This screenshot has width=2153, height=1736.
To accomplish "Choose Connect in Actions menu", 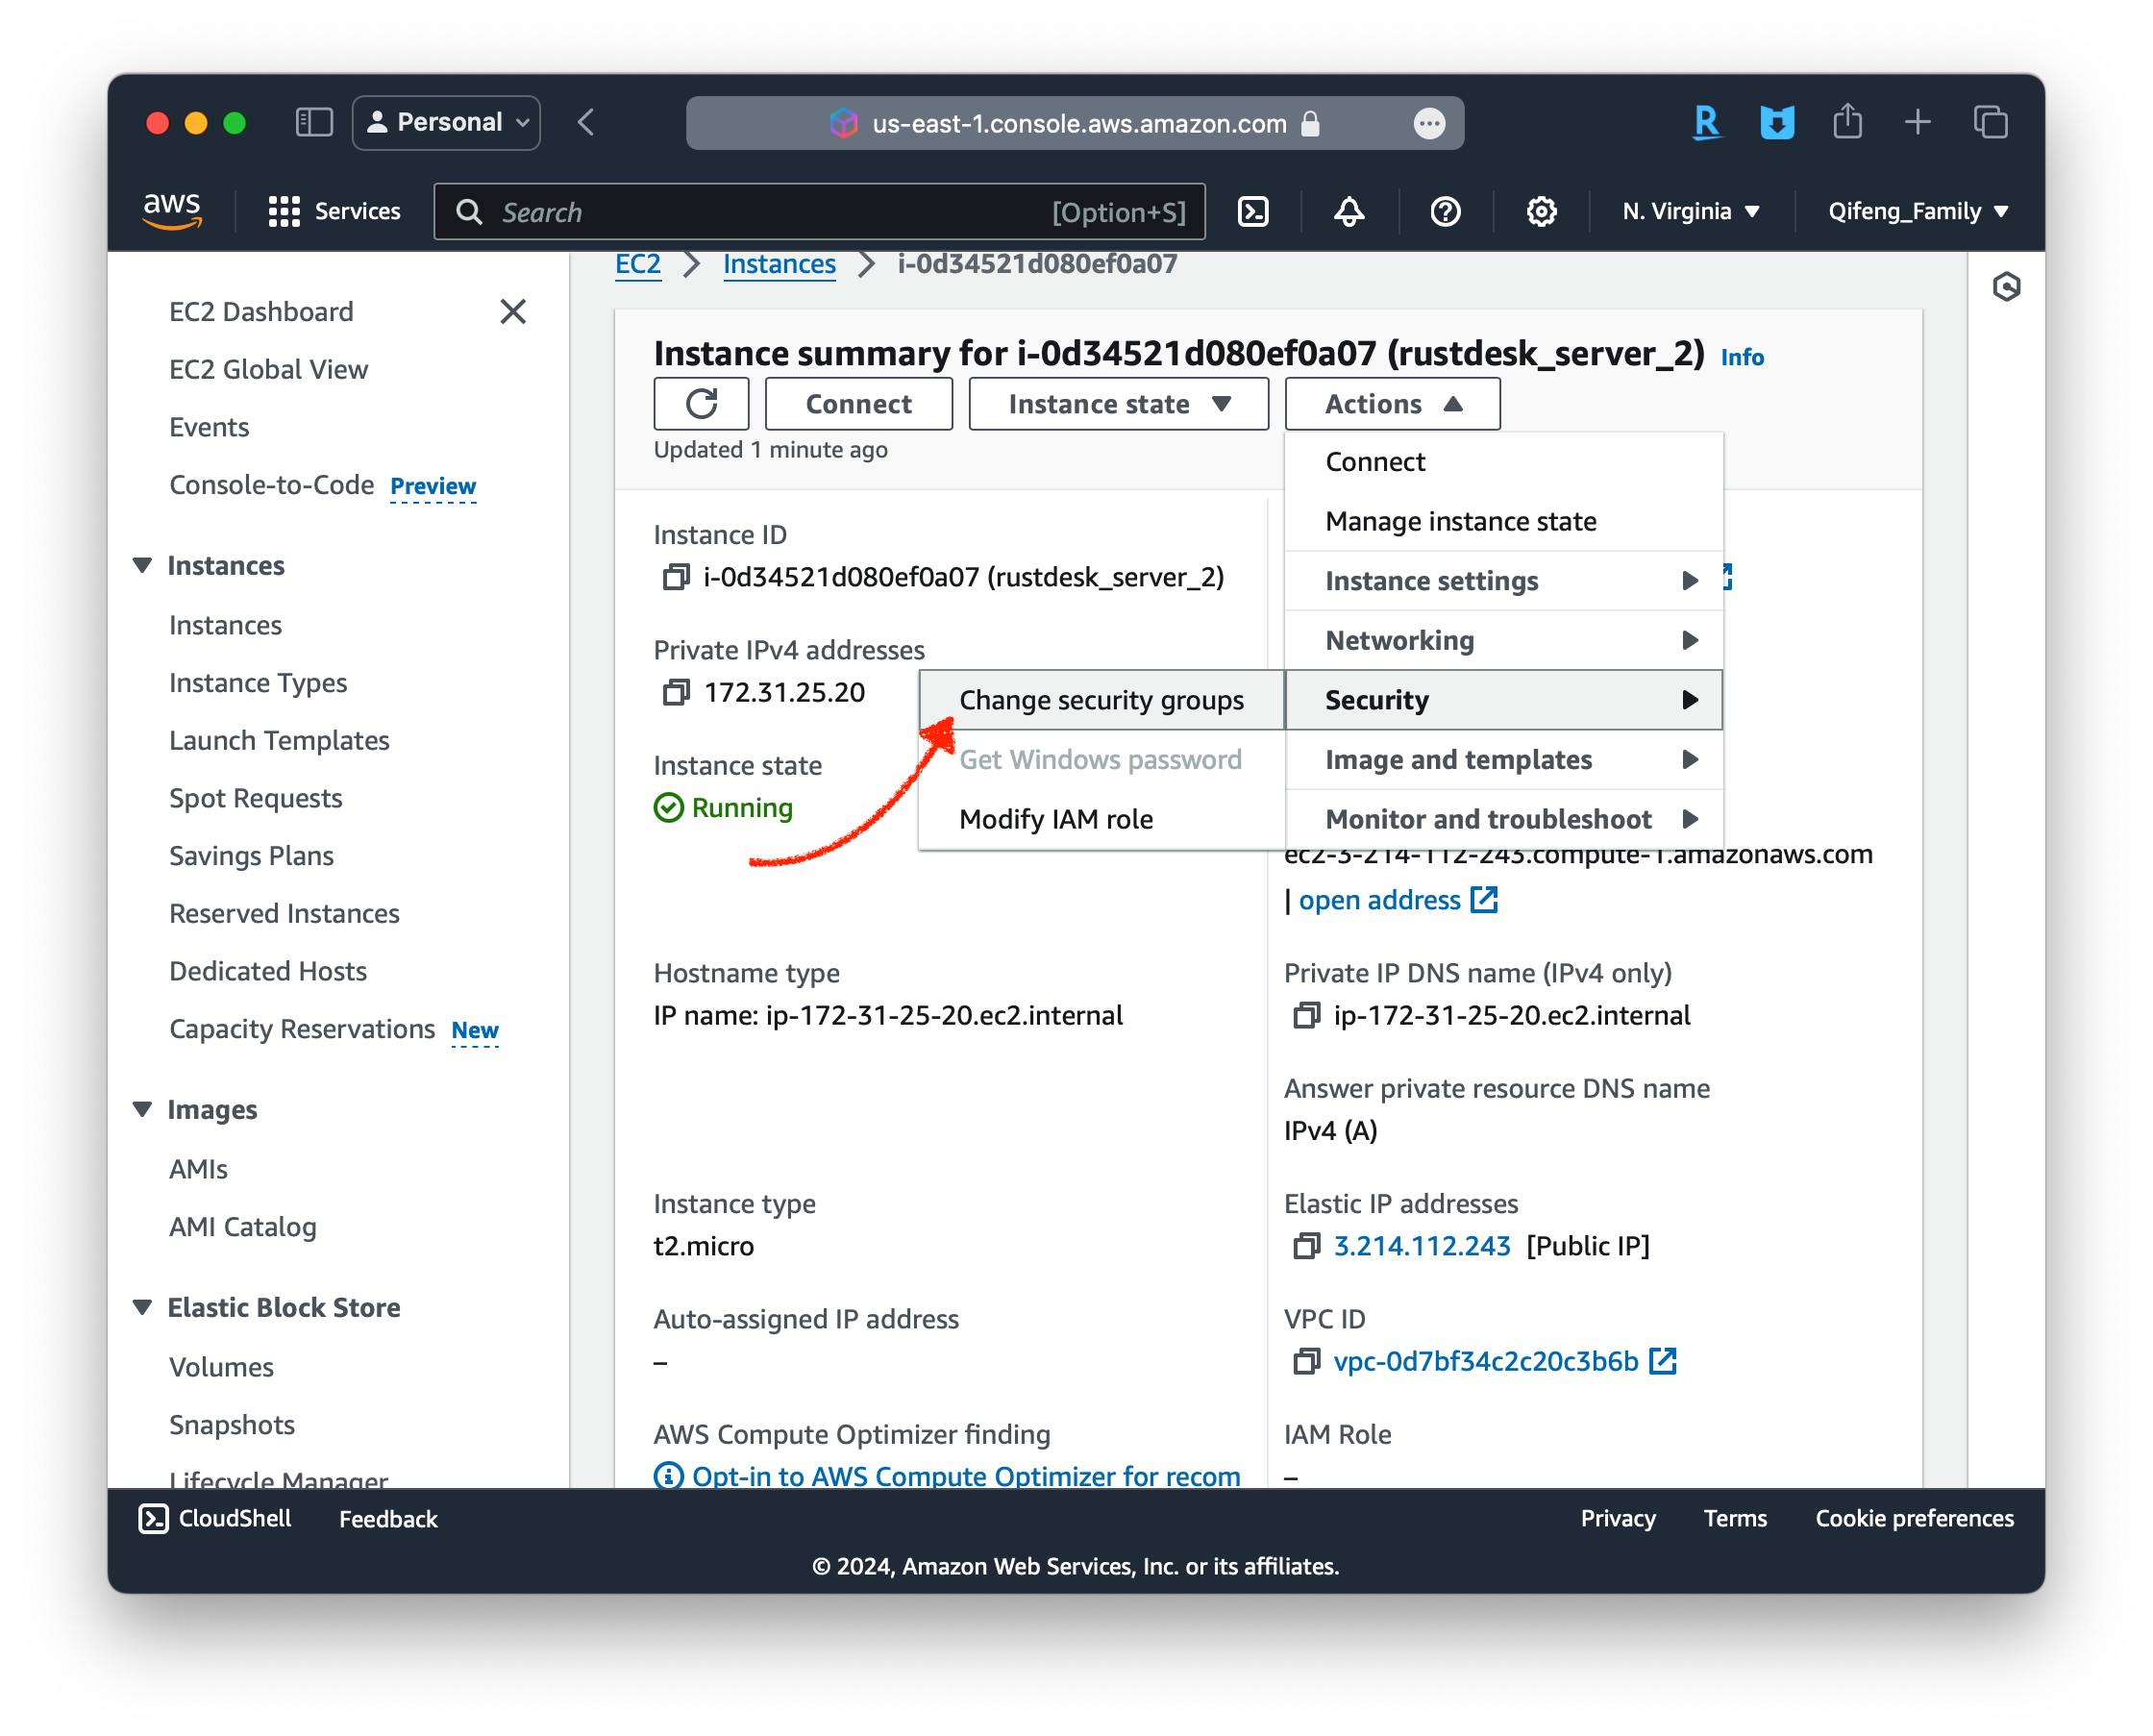I will (x=1503, y=462).
